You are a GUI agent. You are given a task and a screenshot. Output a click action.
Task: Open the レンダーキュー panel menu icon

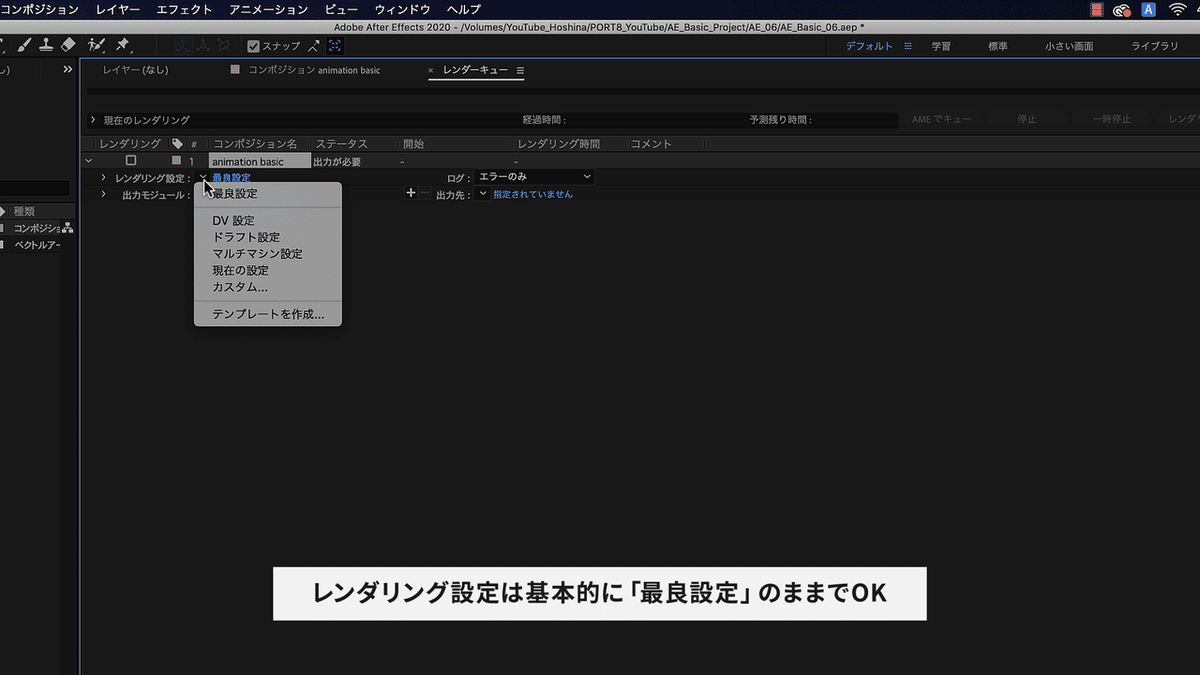point(520,71)
